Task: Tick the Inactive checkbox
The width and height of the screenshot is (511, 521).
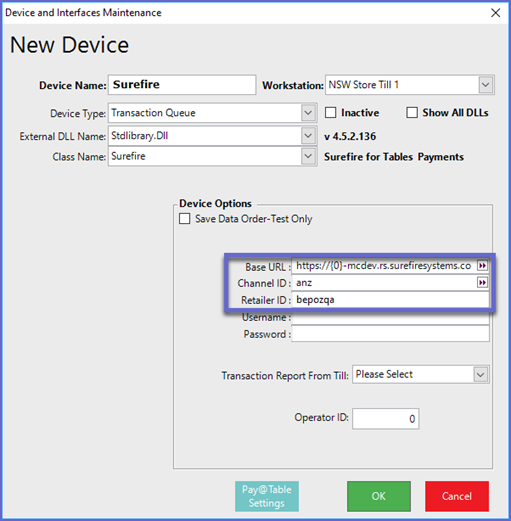Action: tap(330, 113)
